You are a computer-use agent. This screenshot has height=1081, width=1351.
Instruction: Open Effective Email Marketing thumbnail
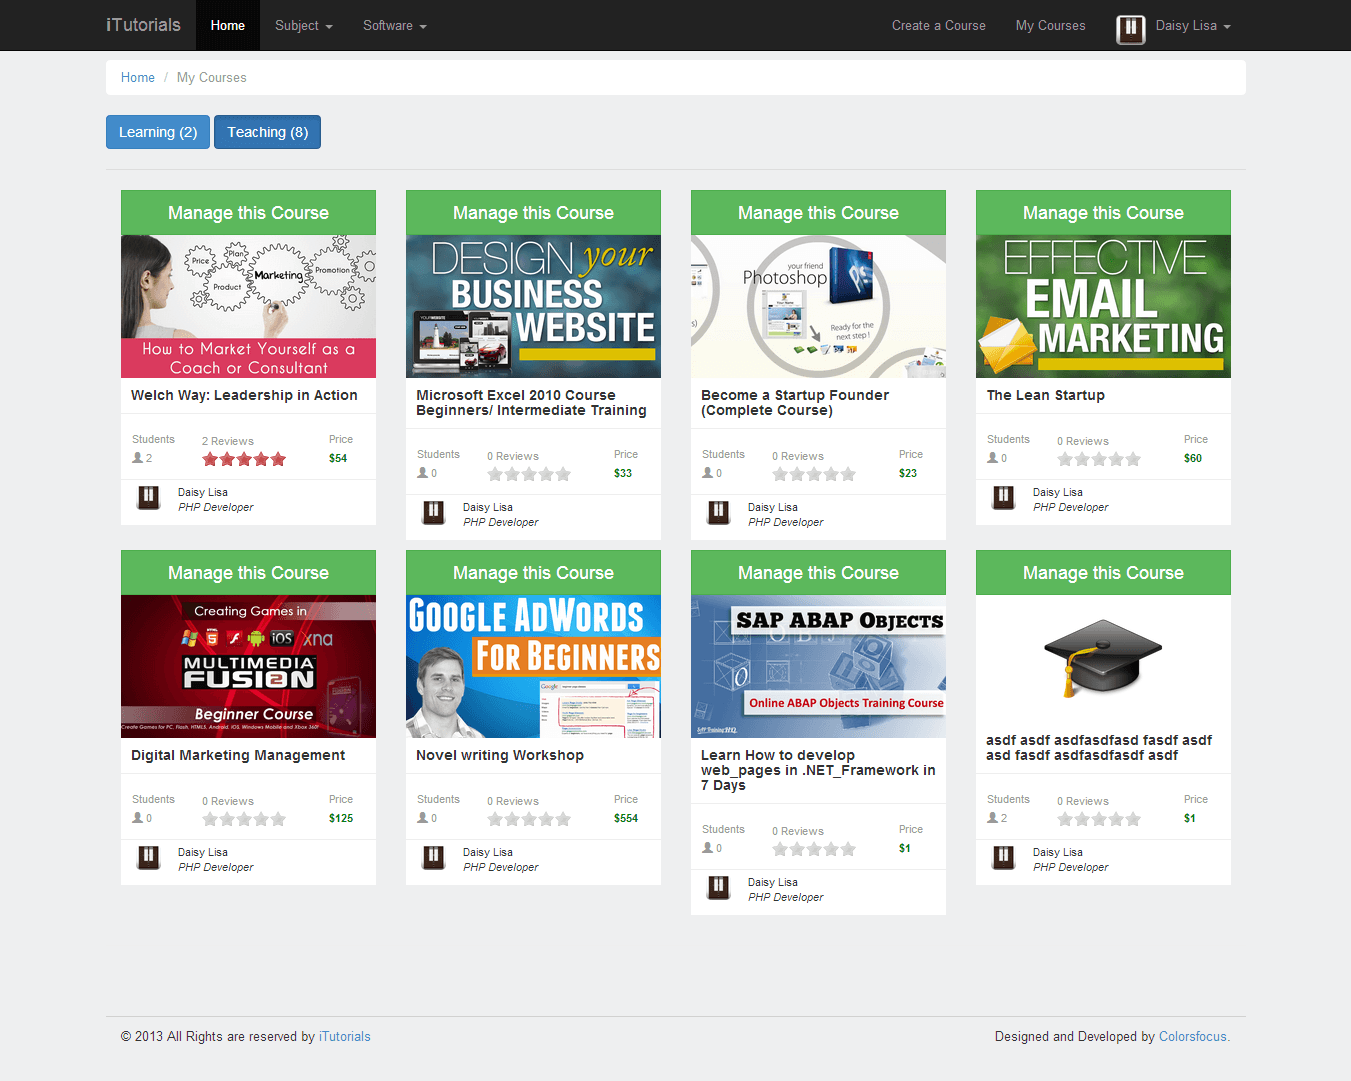(x=1103, y=306)
